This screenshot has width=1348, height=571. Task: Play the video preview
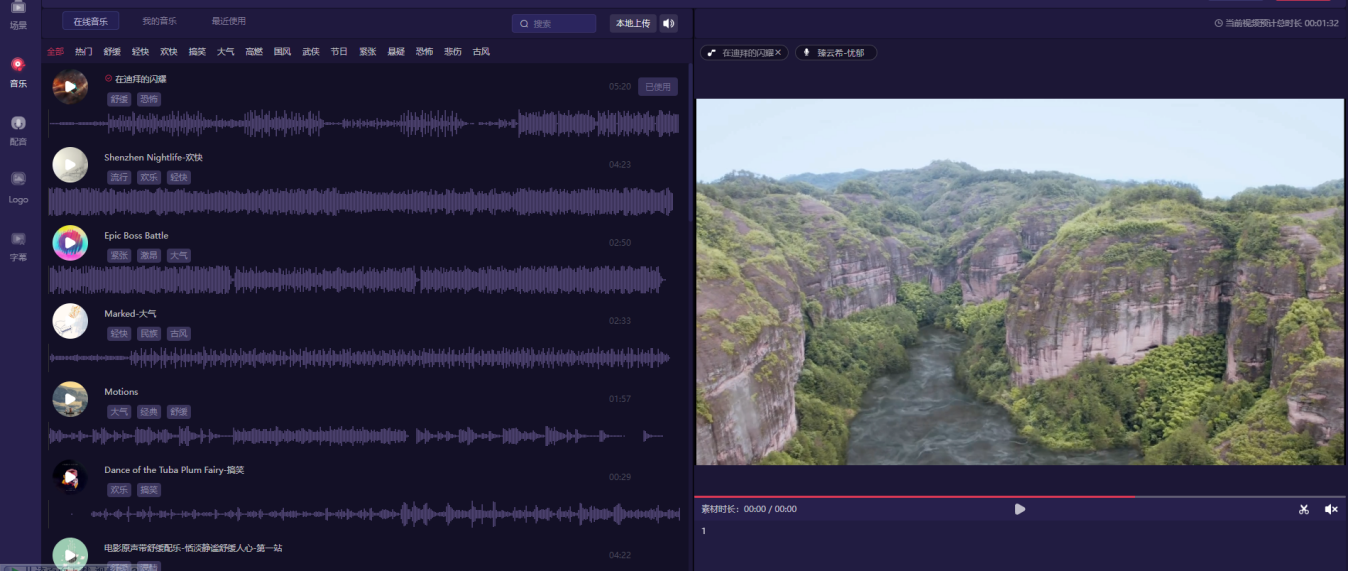(1019, 509)
